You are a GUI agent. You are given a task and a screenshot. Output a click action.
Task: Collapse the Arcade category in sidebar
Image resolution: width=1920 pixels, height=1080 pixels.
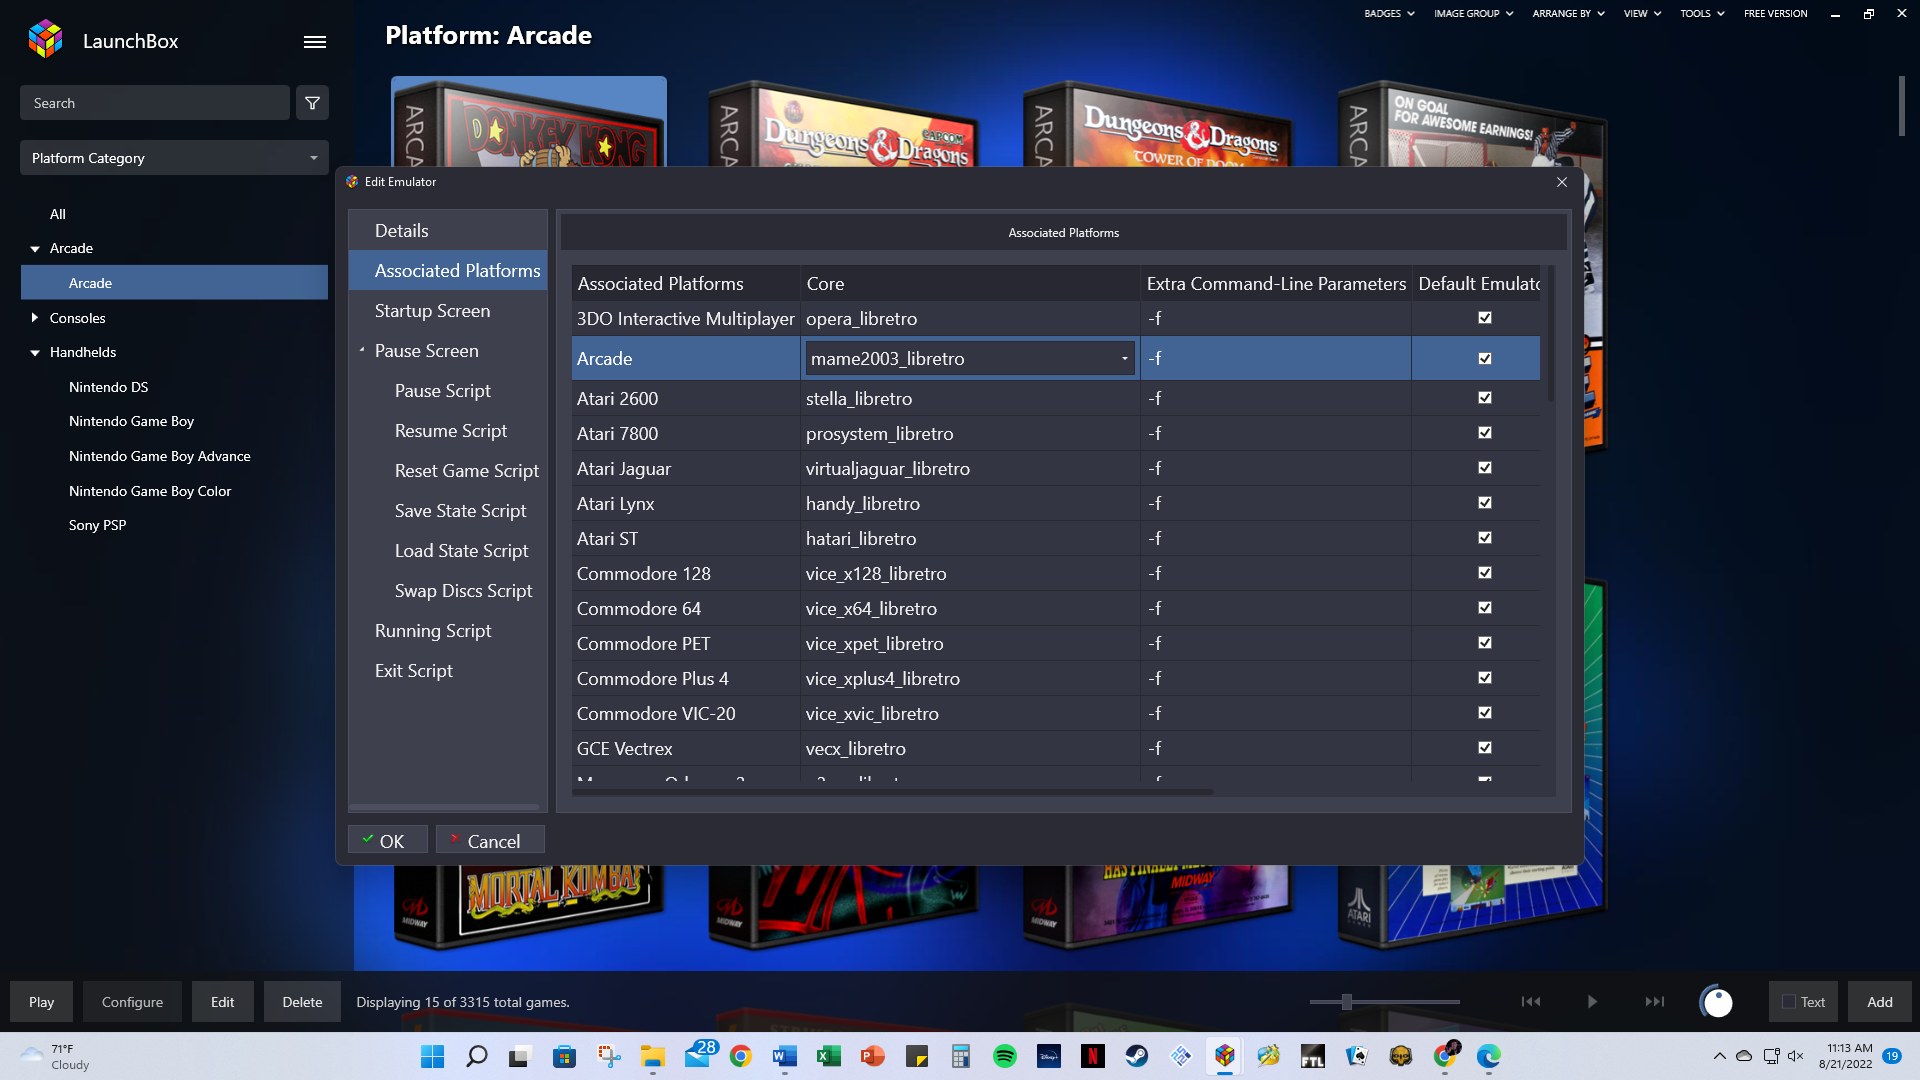pyautogui.click(x=35, y=249)
